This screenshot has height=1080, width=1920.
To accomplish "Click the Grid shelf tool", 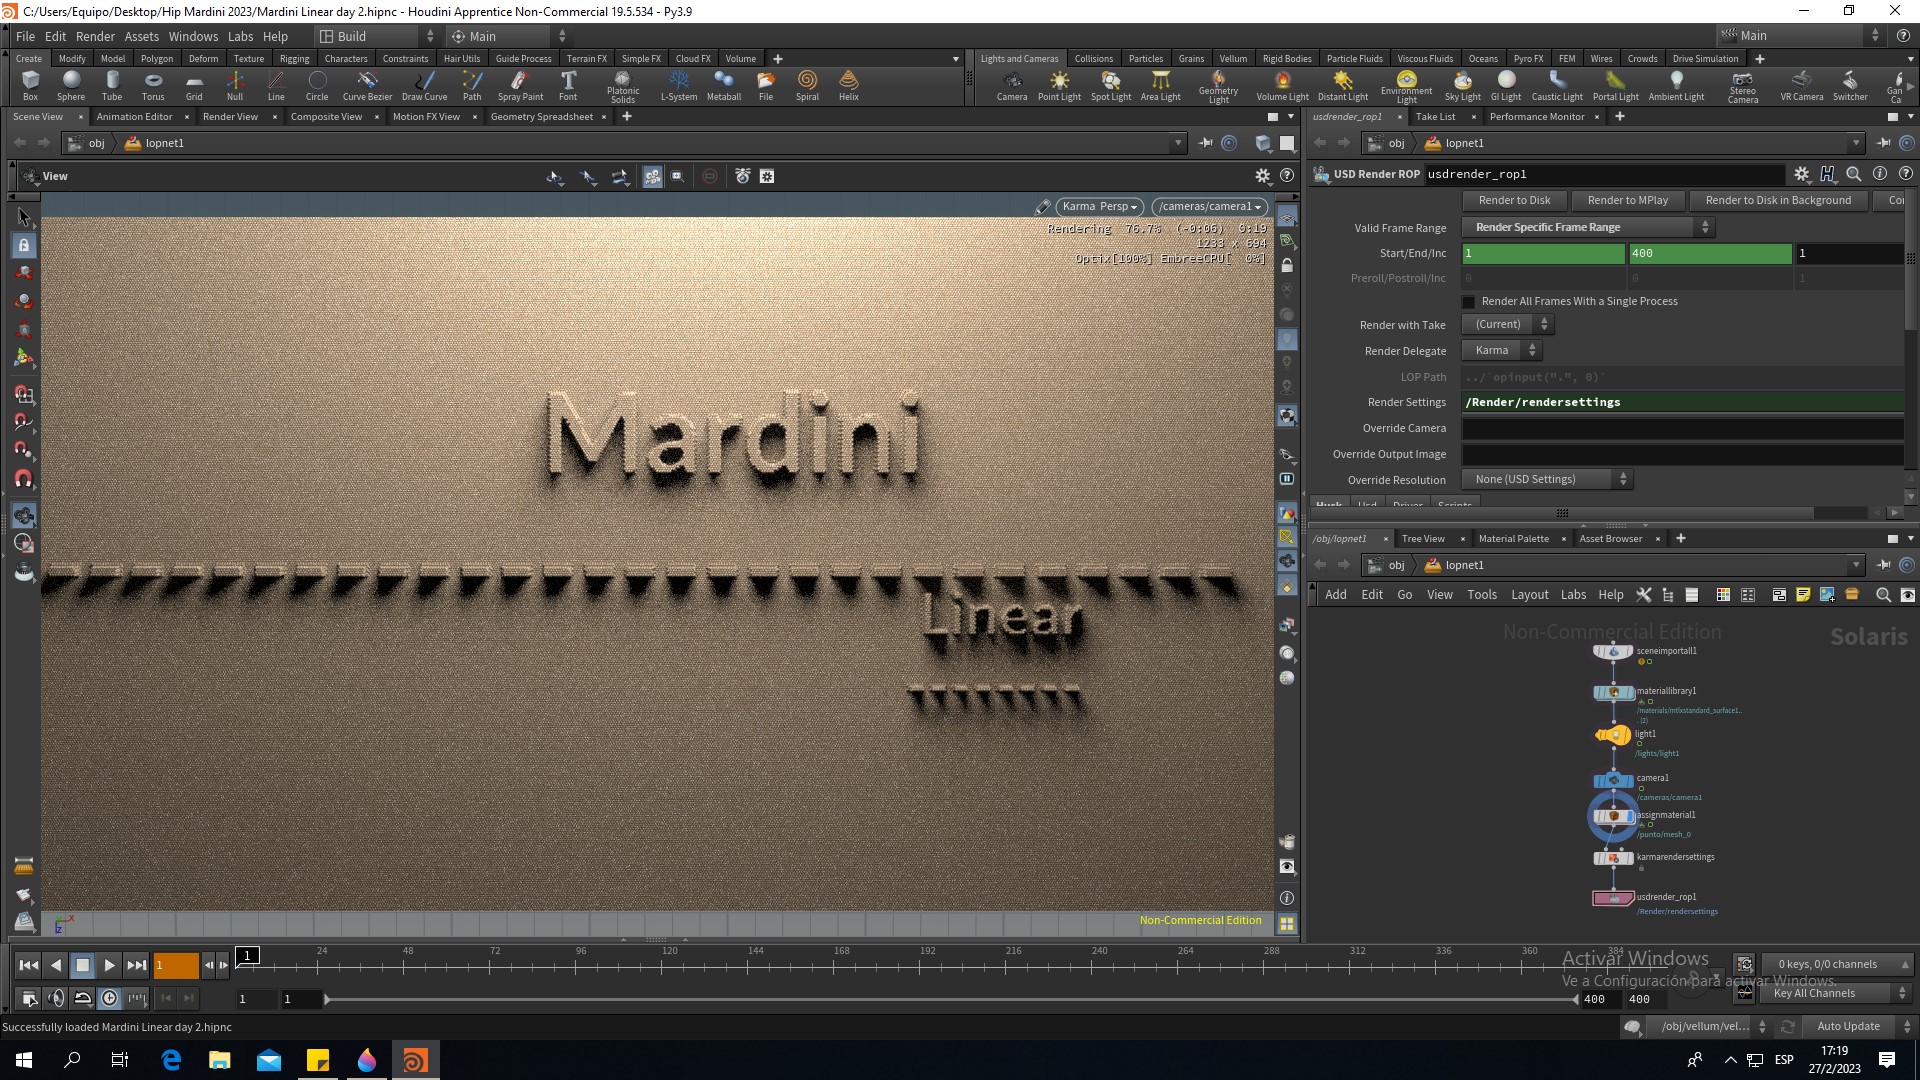I will pyautogui.click(x=194, y=85).
